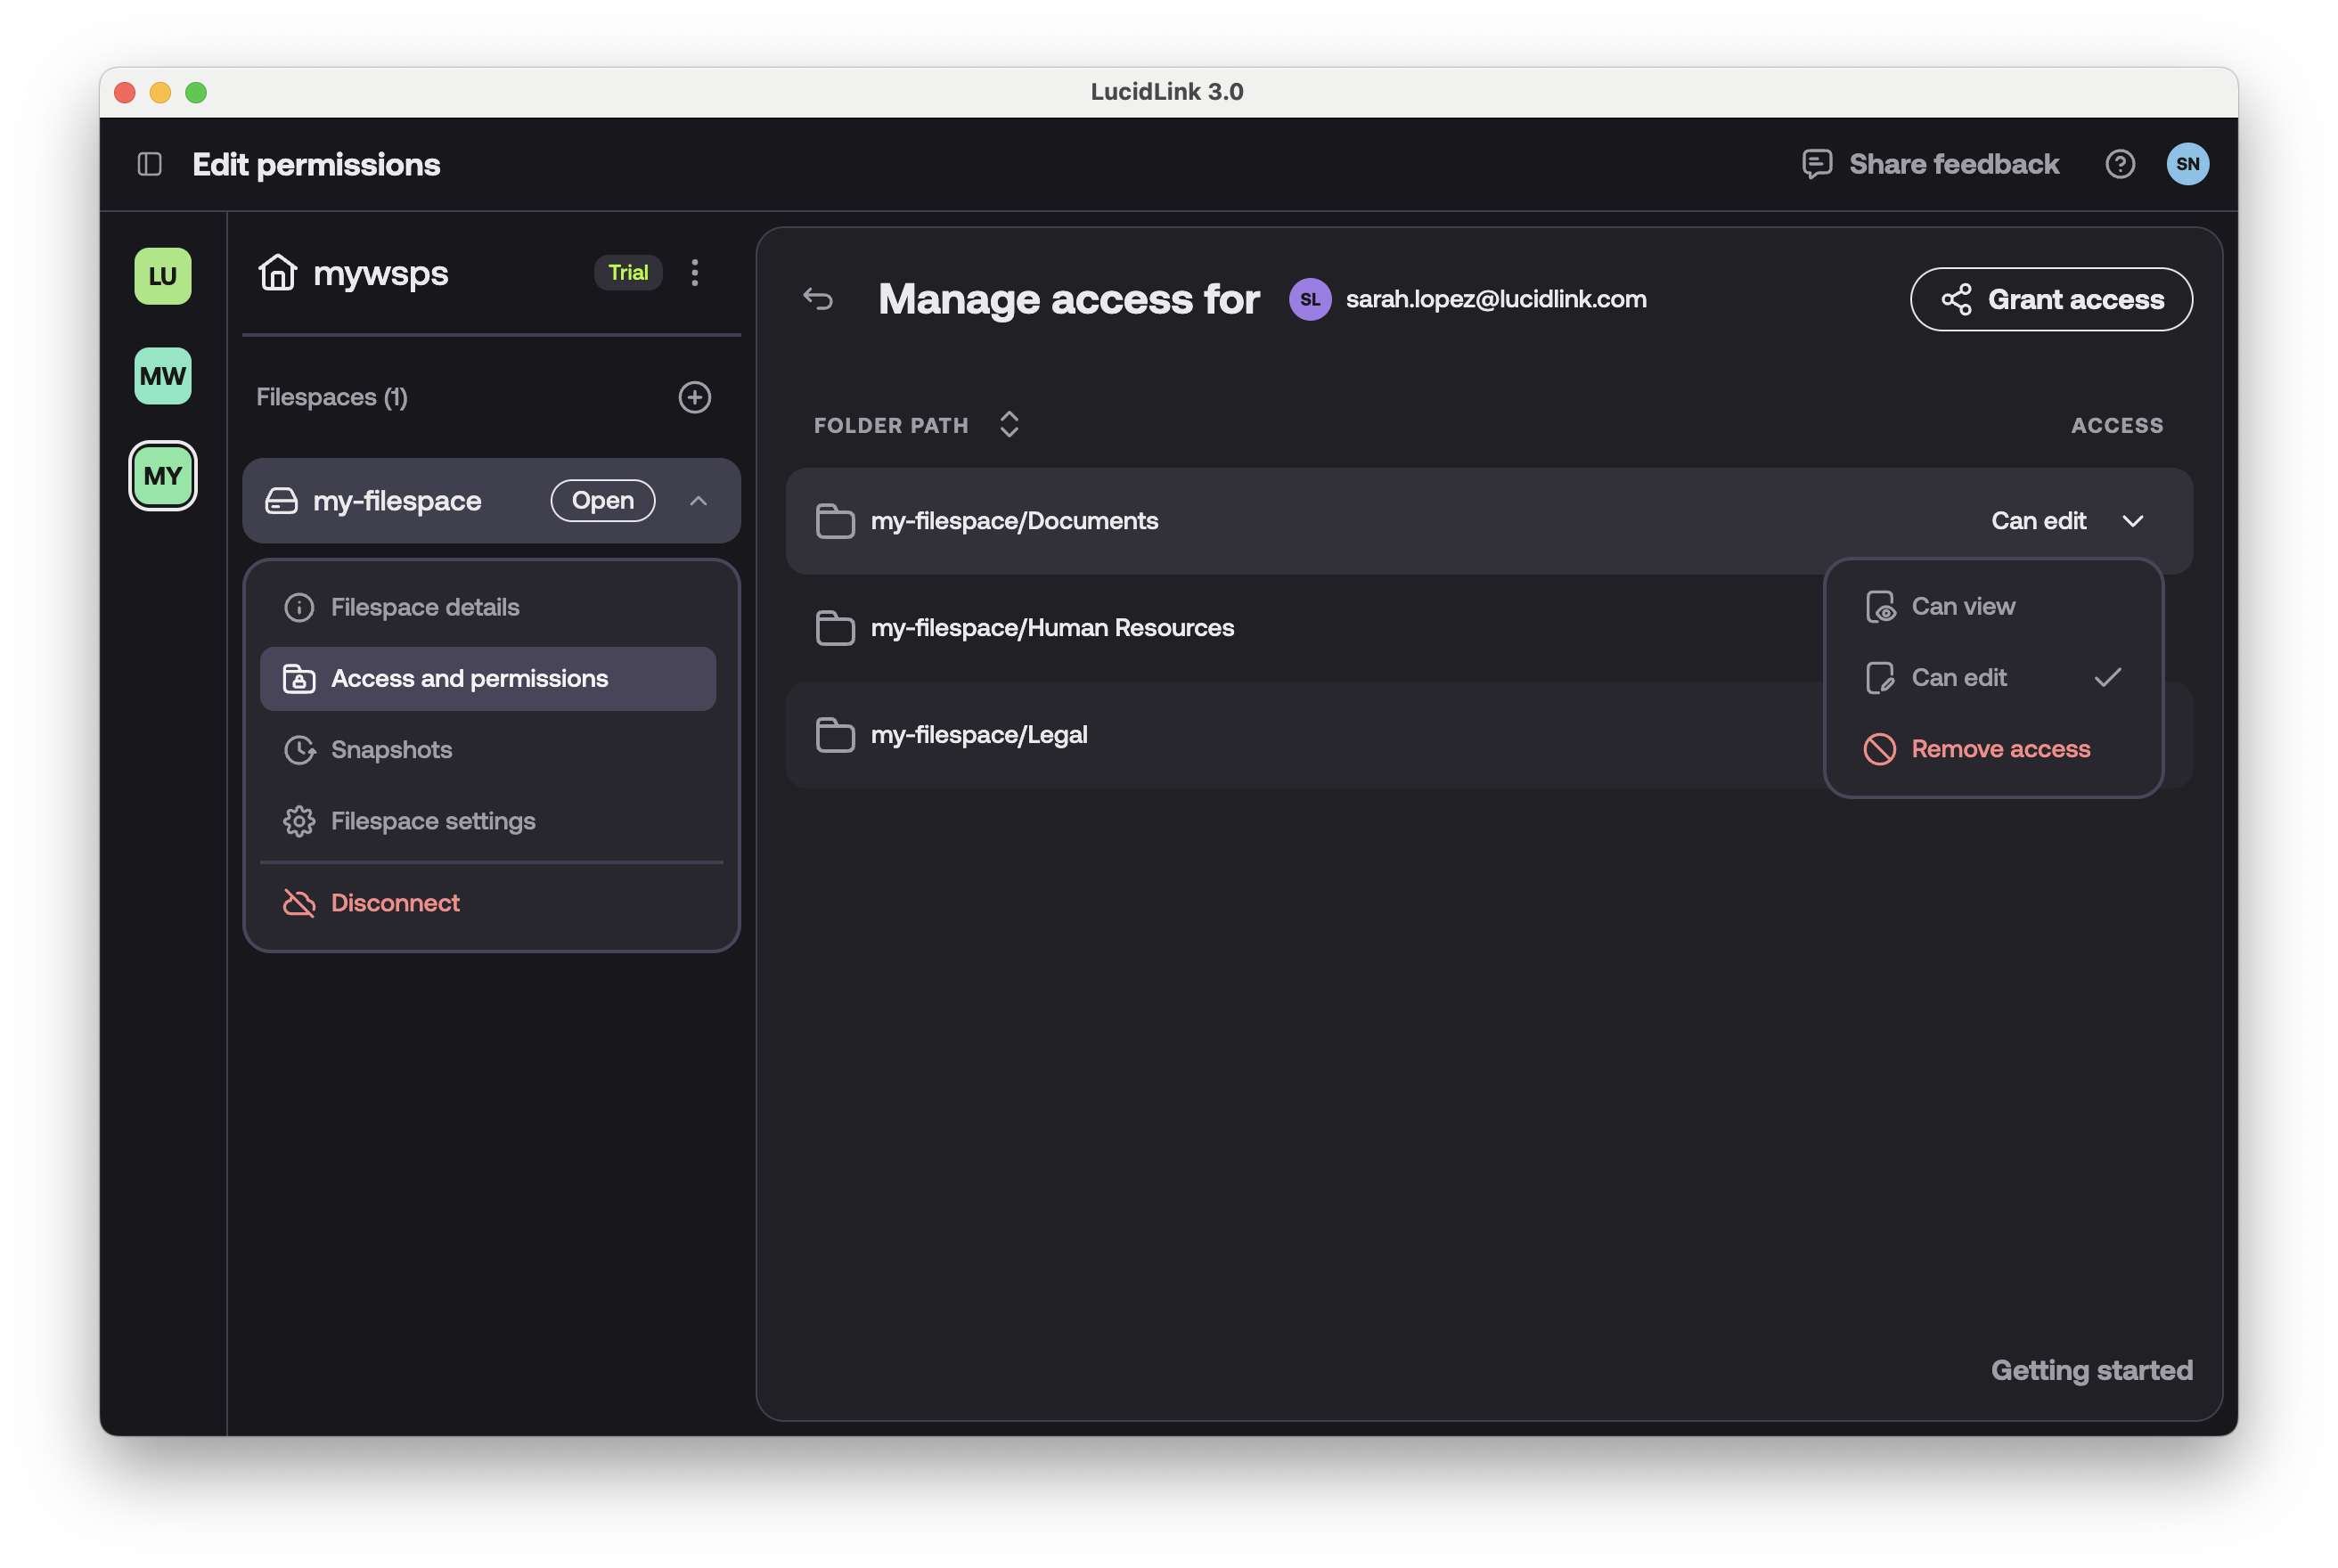Image resolution: width=2338 pixels, height=1568 pixels.
Task: Open Filespace settings
Action: (x=488, y=821)
